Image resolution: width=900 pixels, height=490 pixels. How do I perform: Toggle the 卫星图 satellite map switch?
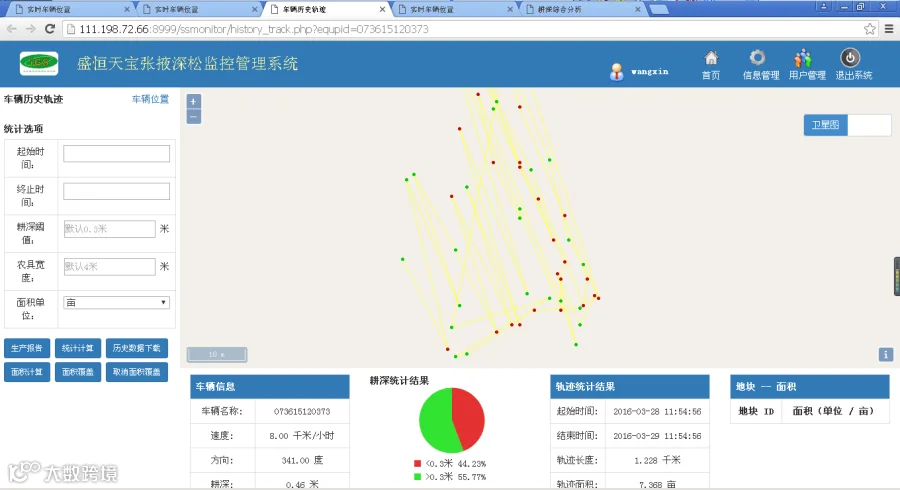point(847,125)
